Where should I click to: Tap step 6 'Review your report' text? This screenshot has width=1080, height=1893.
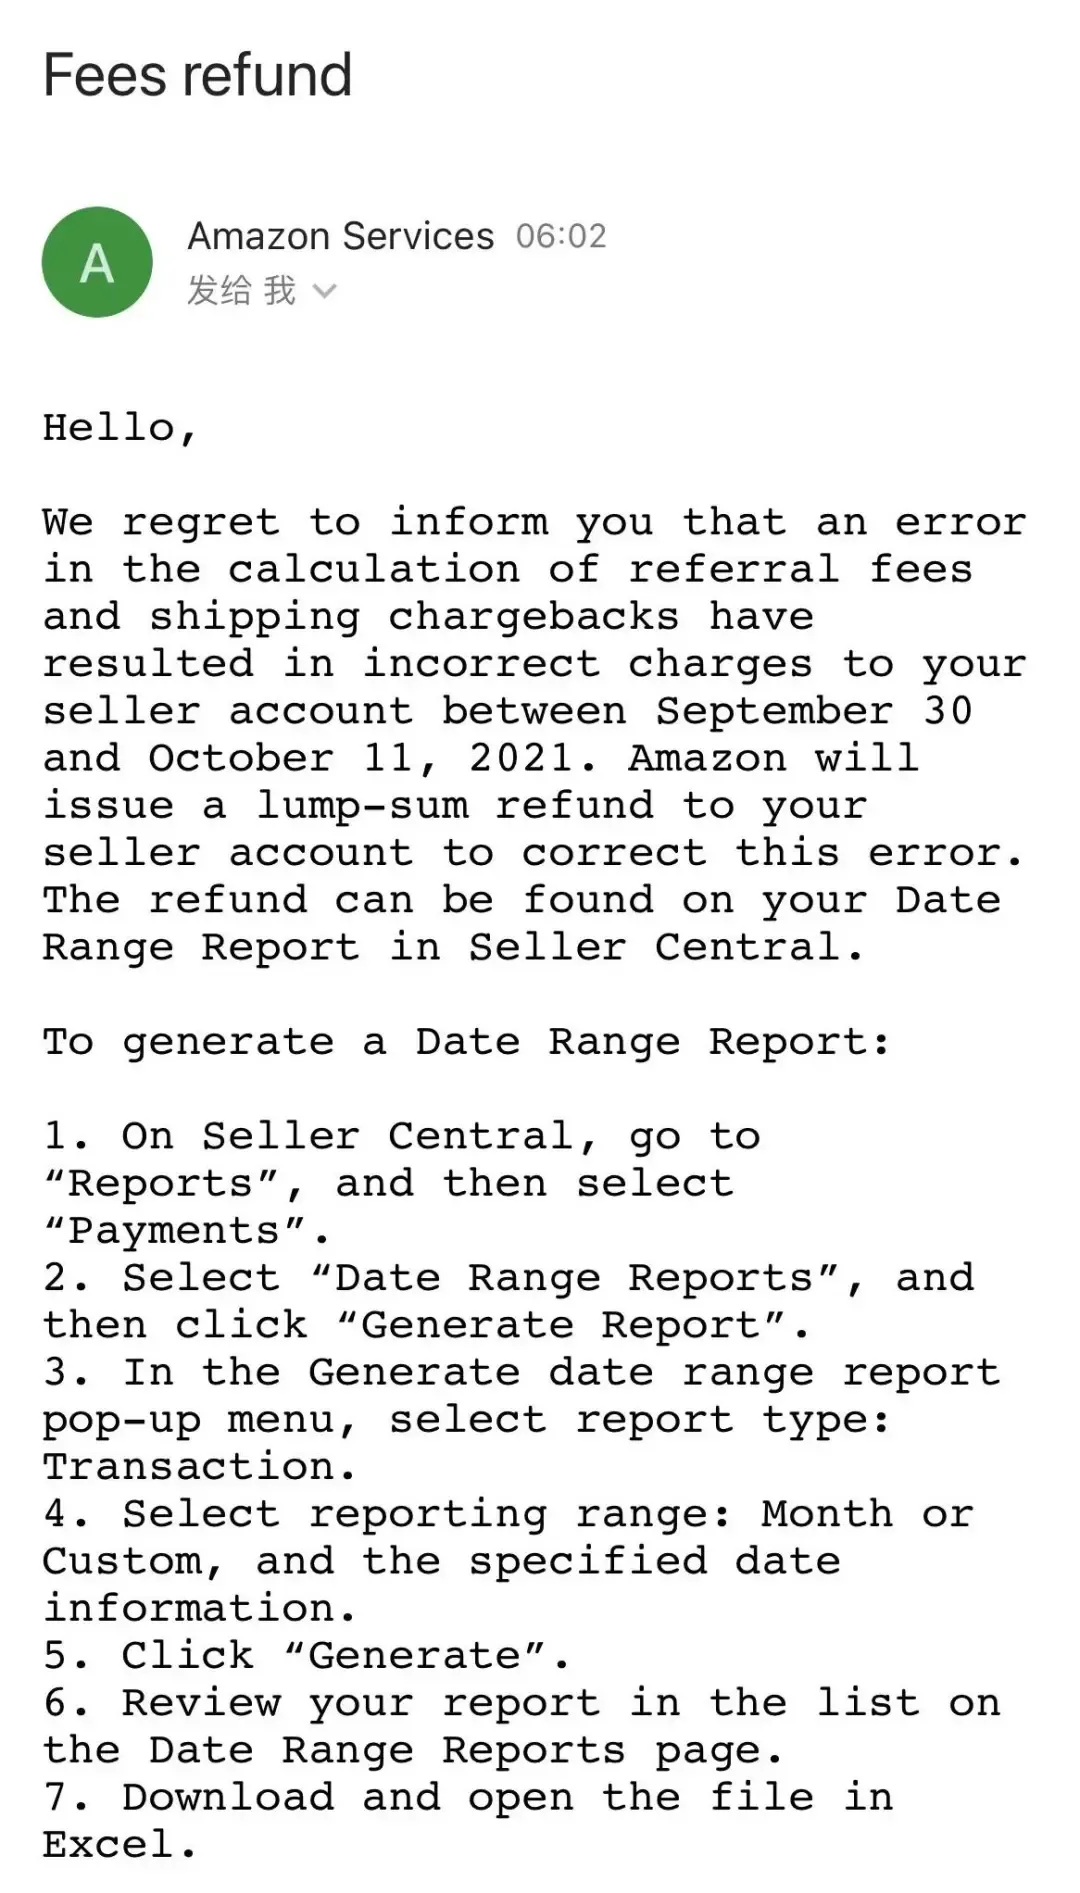(521, 1726)
